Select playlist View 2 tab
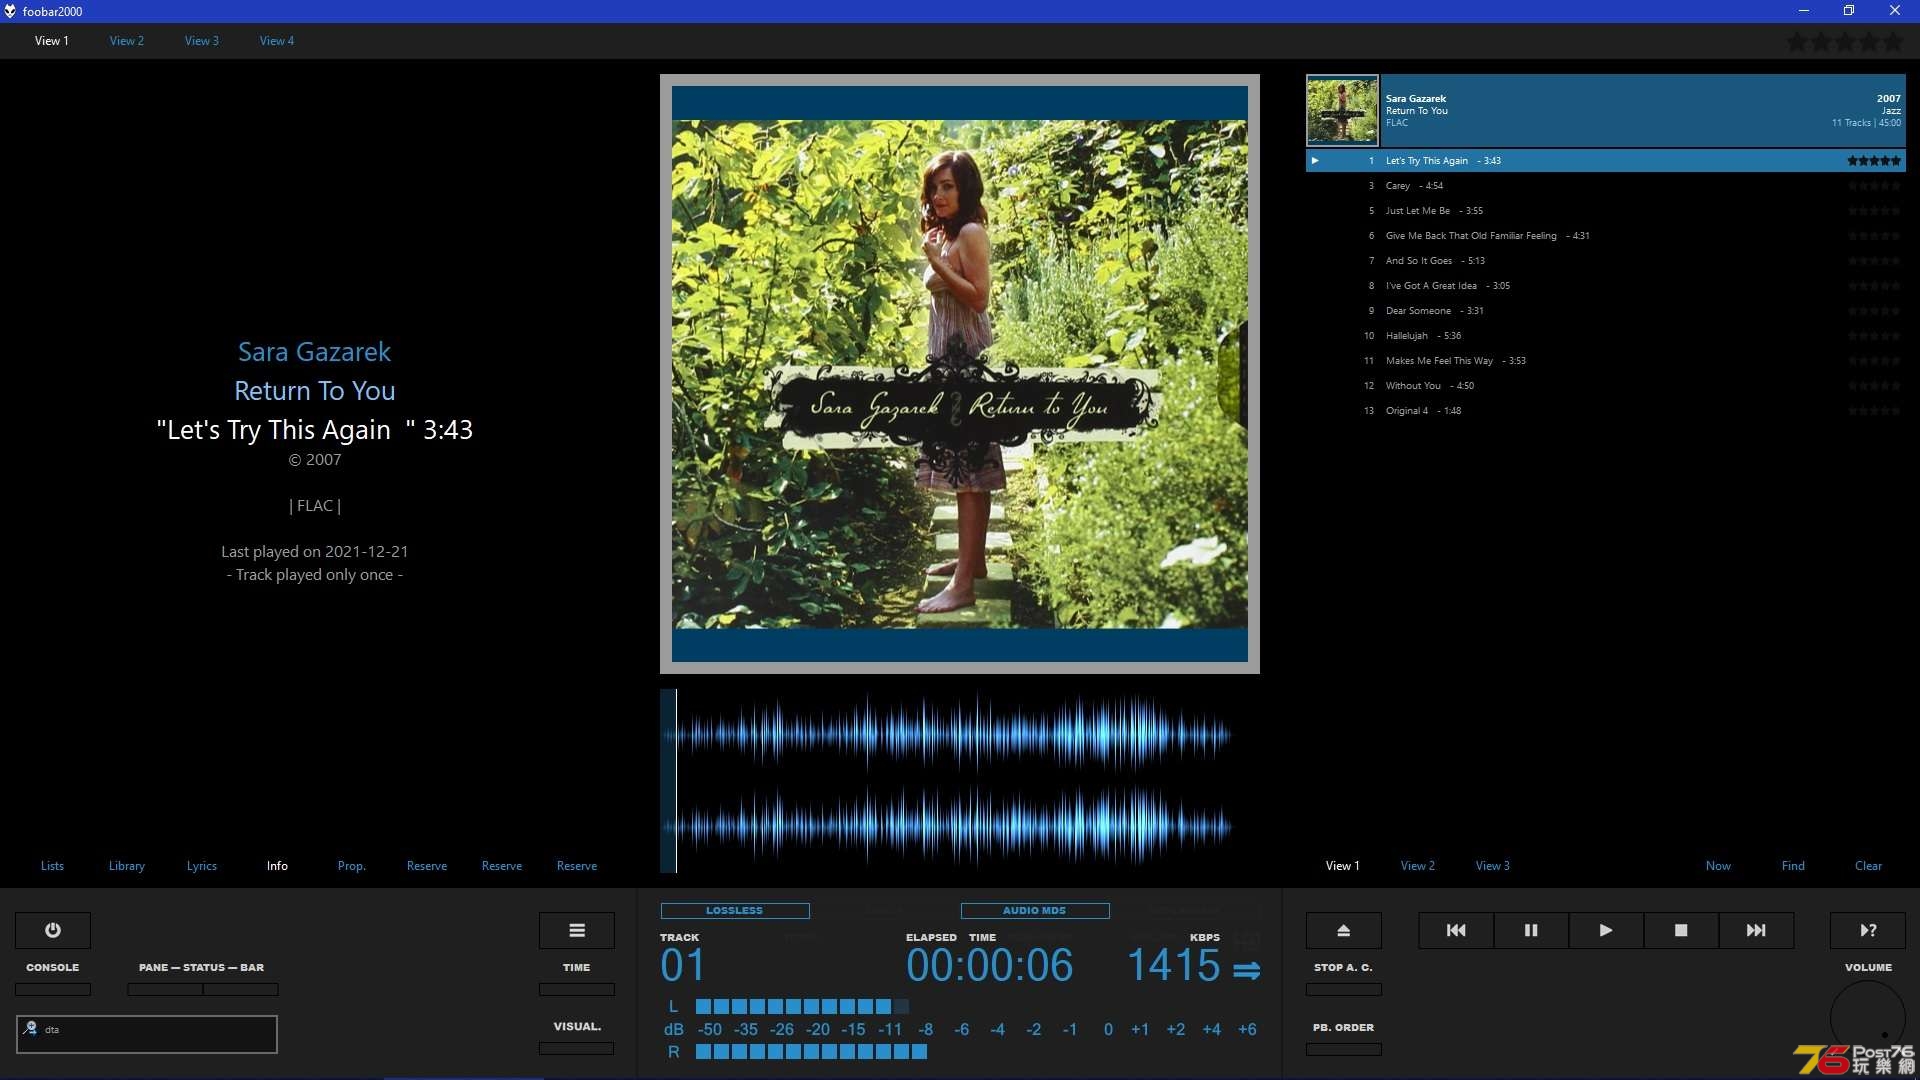 coord(1418,866)
